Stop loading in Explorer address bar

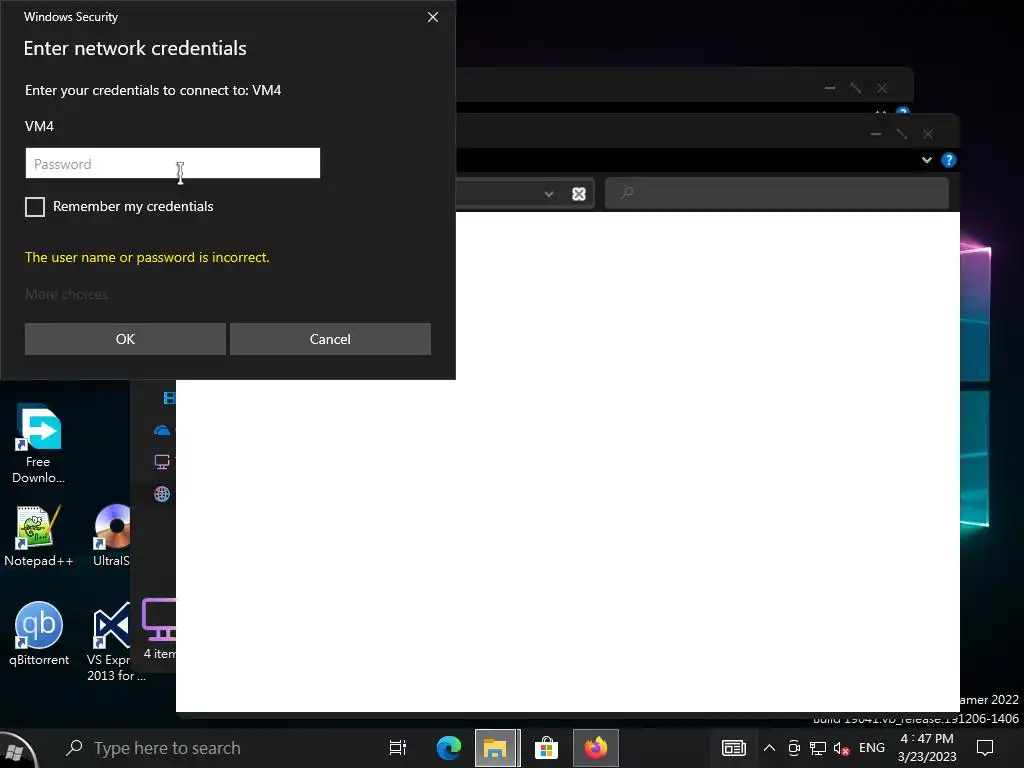579,194
